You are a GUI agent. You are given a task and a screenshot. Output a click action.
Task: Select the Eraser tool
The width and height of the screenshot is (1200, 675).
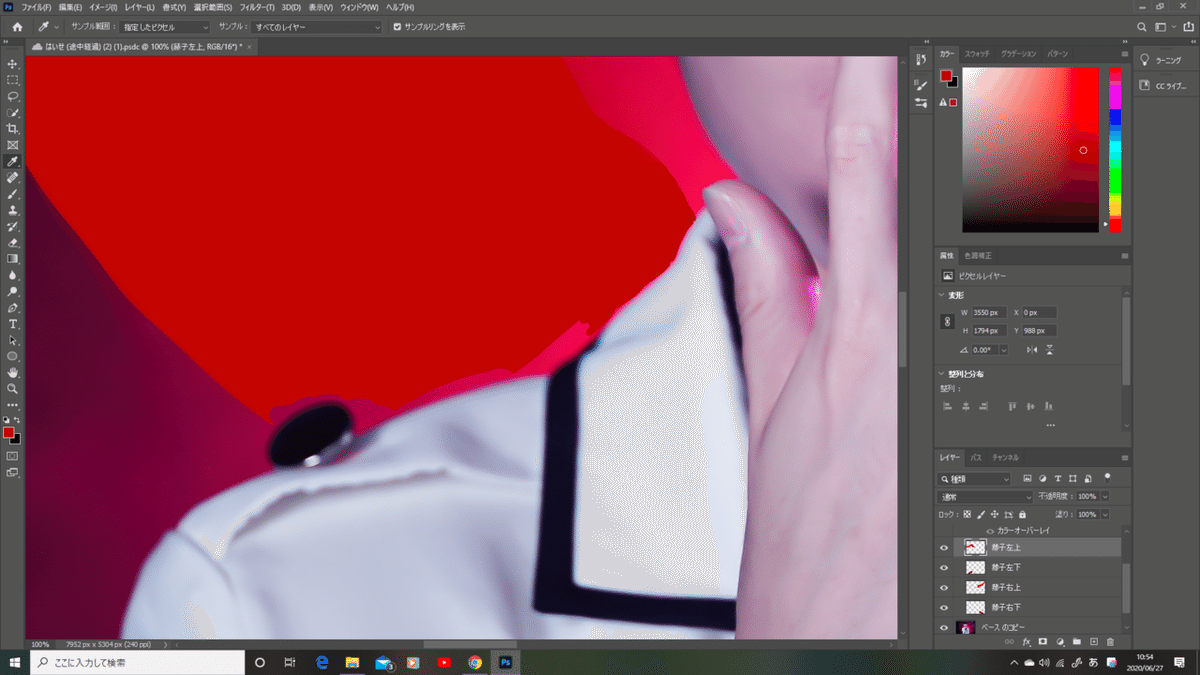click(13, 242)
